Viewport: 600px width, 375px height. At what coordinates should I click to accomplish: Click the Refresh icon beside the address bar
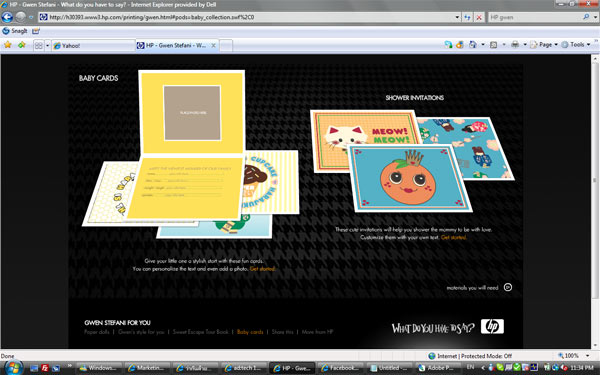tap(467, 17)
